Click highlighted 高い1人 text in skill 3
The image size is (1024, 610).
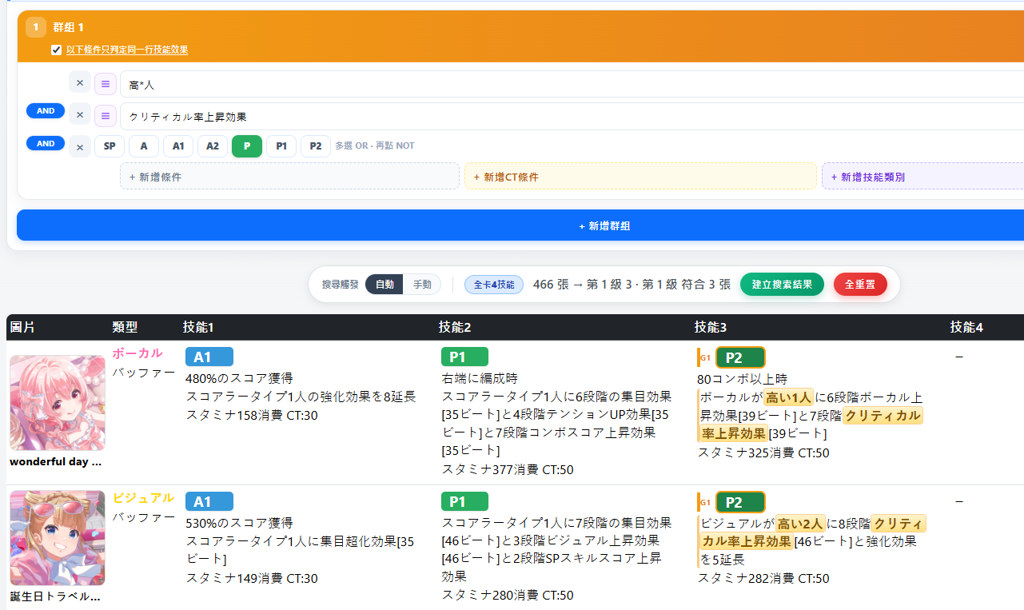(x=788, y=397)
